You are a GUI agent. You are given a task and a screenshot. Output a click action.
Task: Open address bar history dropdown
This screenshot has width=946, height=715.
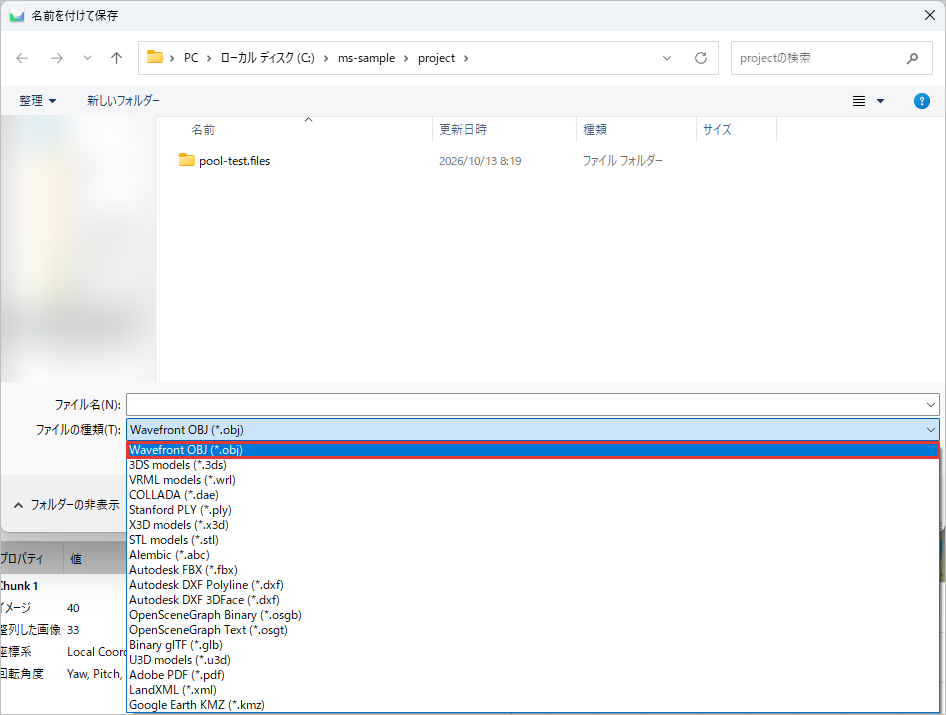point(667,58)
